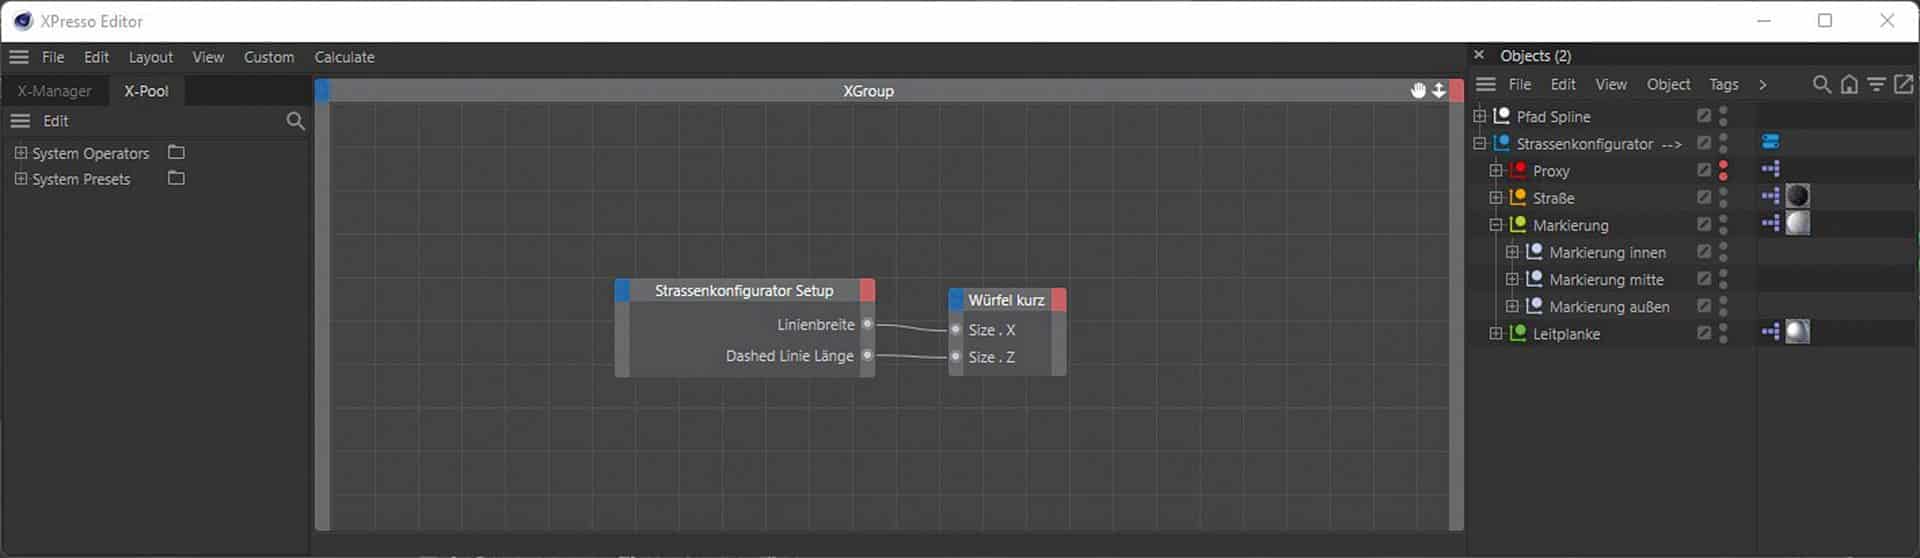Select the Proxy row's tag icon
This screenshot has width=1920, height=558.
(1771, 169)
